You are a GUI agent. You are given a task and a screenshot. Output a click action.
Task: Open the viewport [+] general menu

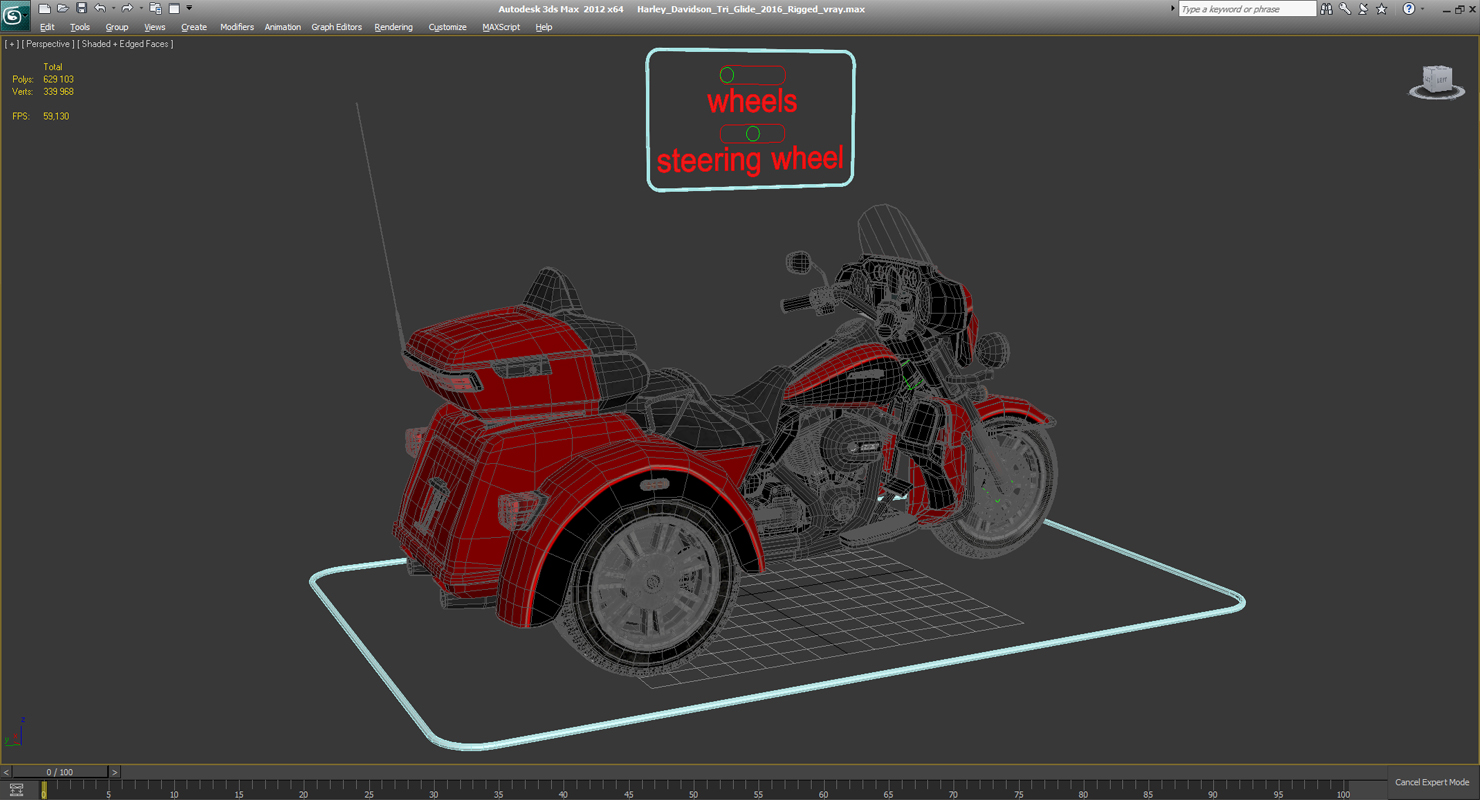(11, 44)
